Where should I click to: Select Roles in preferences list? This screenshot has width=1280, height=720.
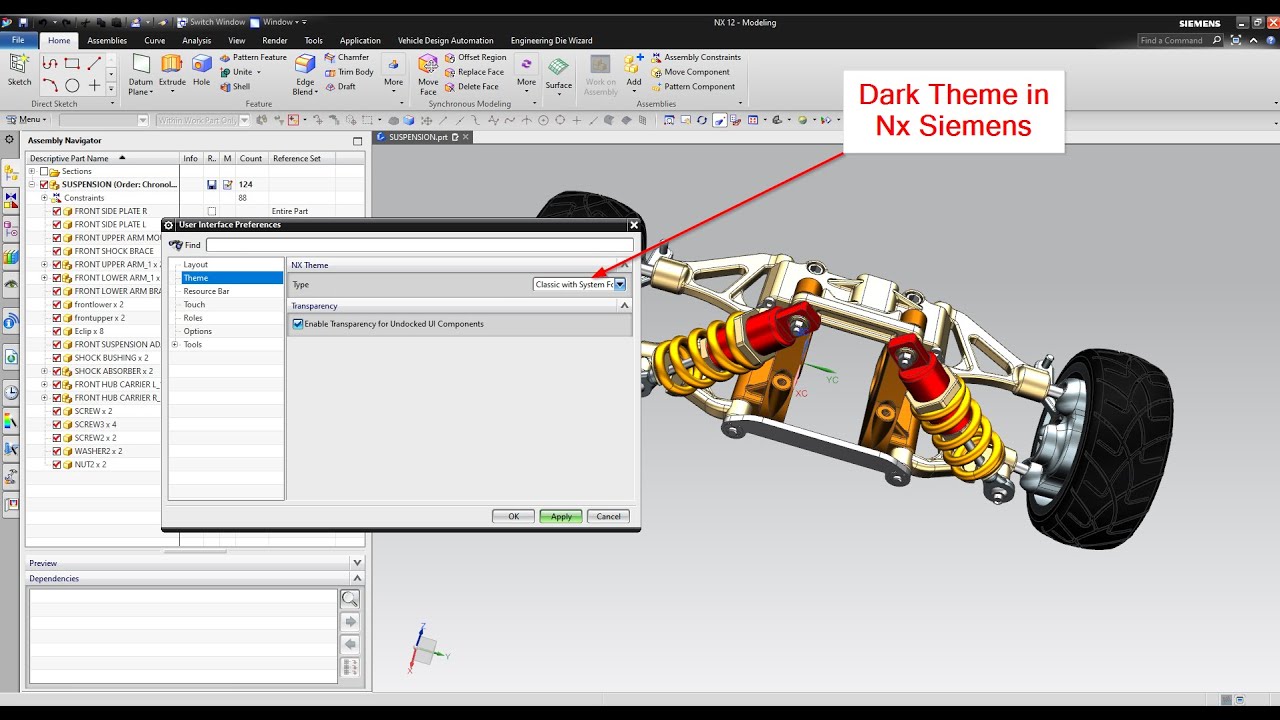coord(193,318)
